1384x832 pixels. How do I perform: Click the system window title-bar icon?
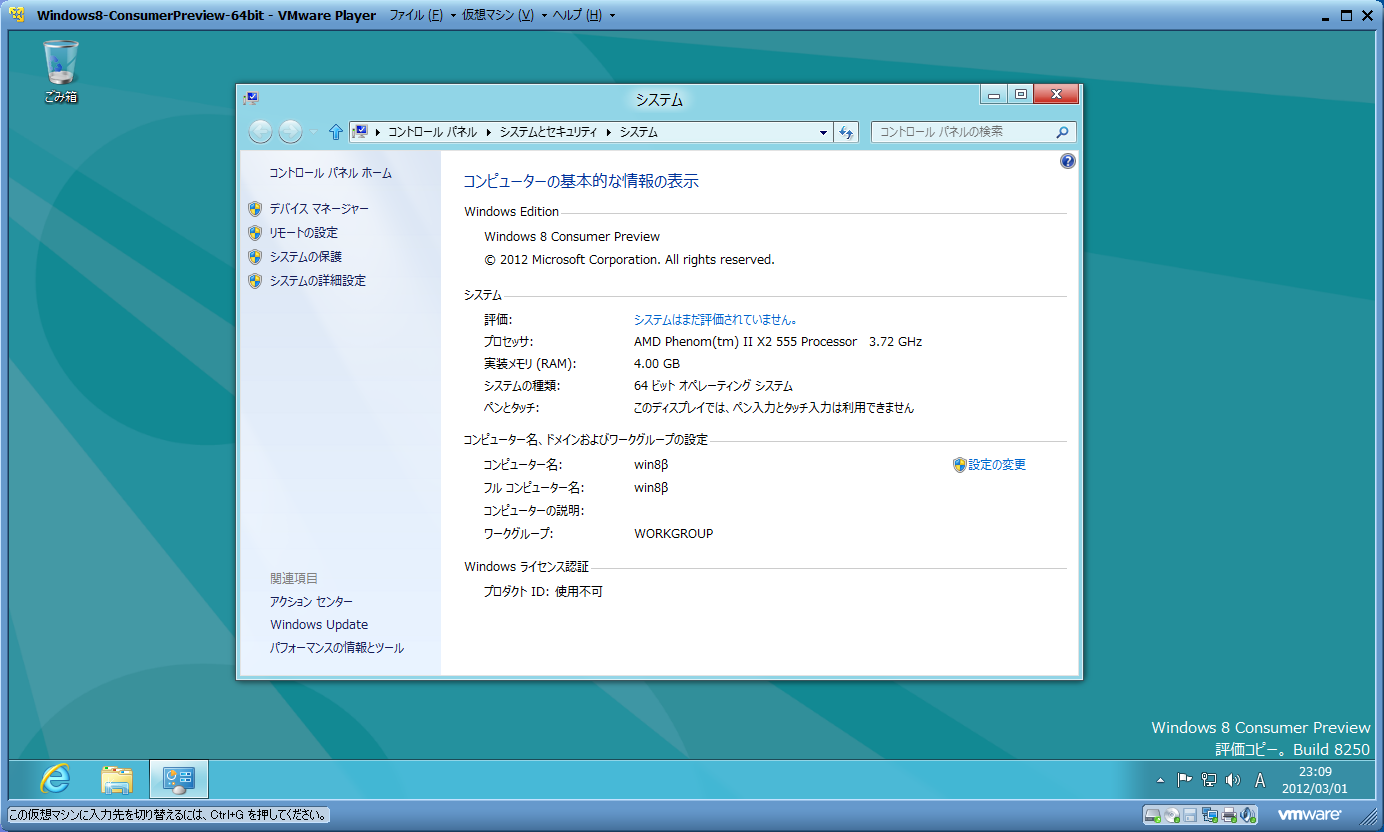251,98
